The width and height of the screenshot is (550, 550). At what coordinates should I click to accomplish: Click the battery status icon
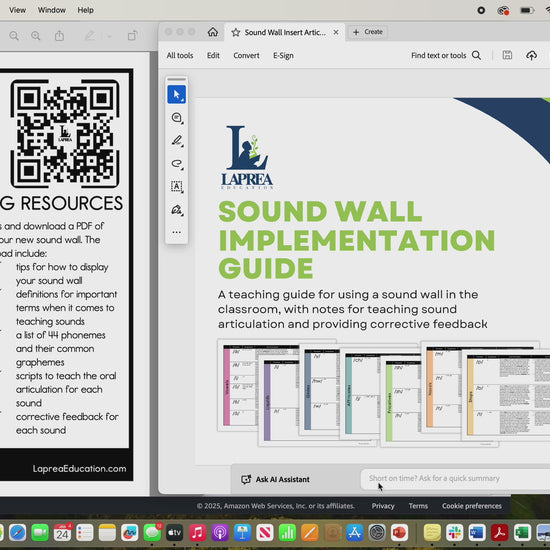tap(527, 11)
